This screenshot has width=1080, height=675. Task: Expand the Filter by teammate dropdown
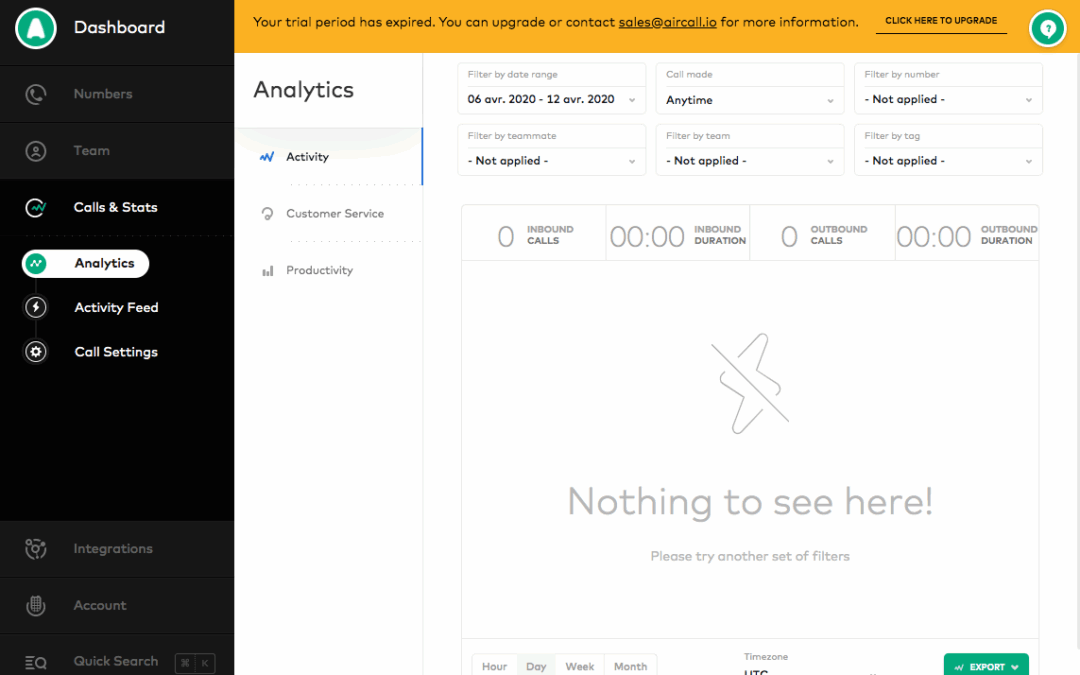[551, 160]
